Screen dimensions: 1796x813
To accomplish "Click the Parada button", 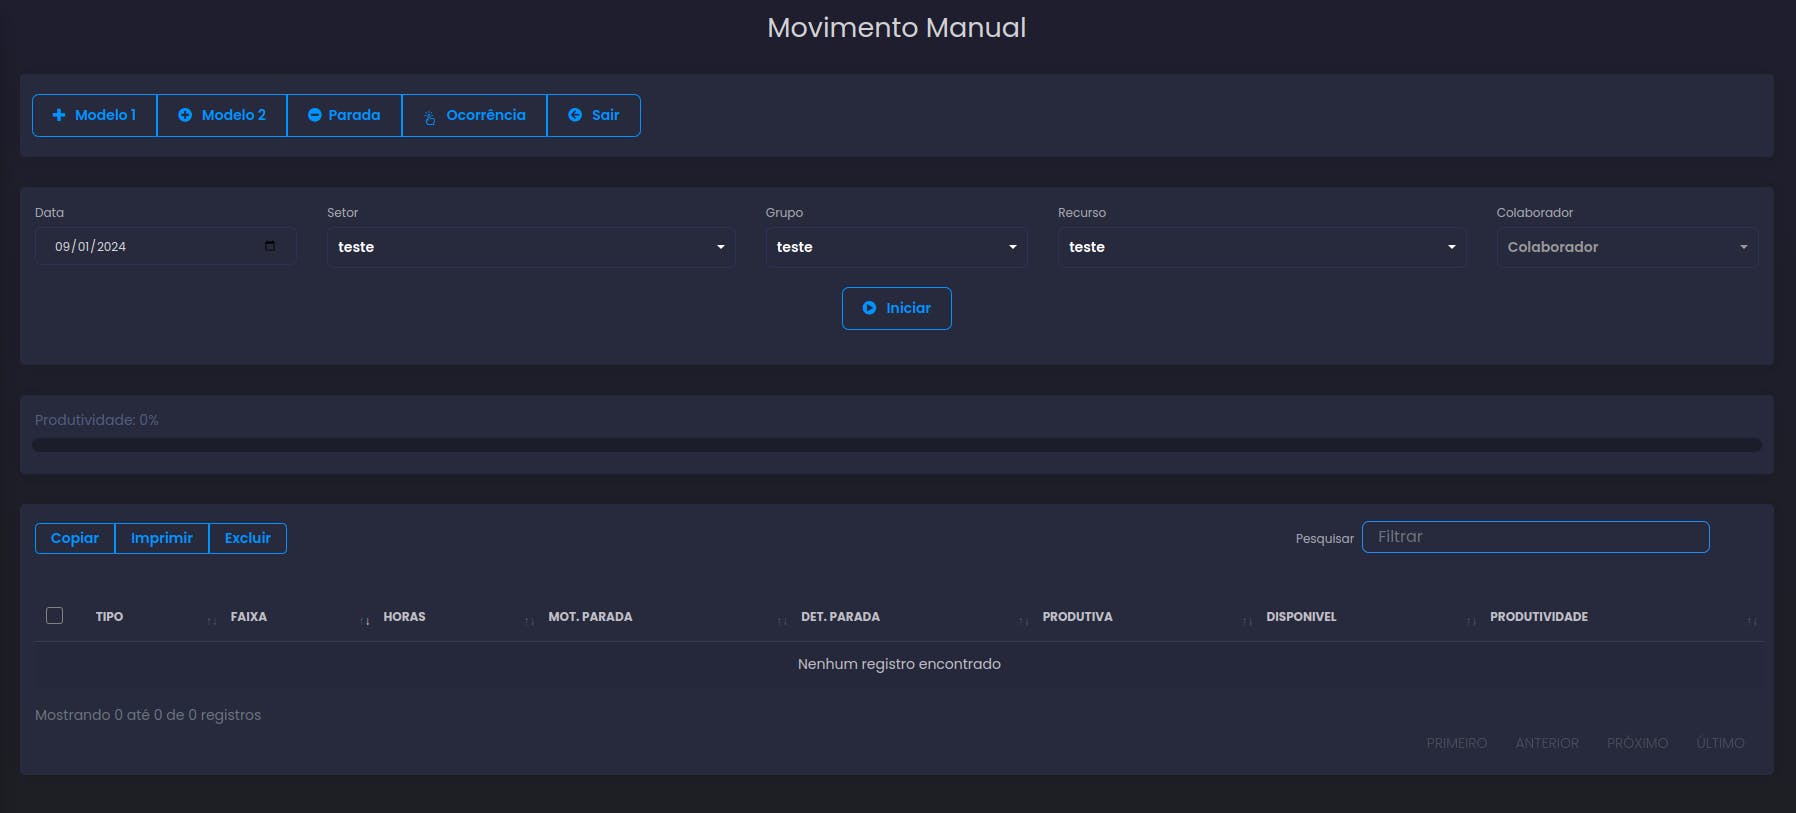I will tap(344, 115).
